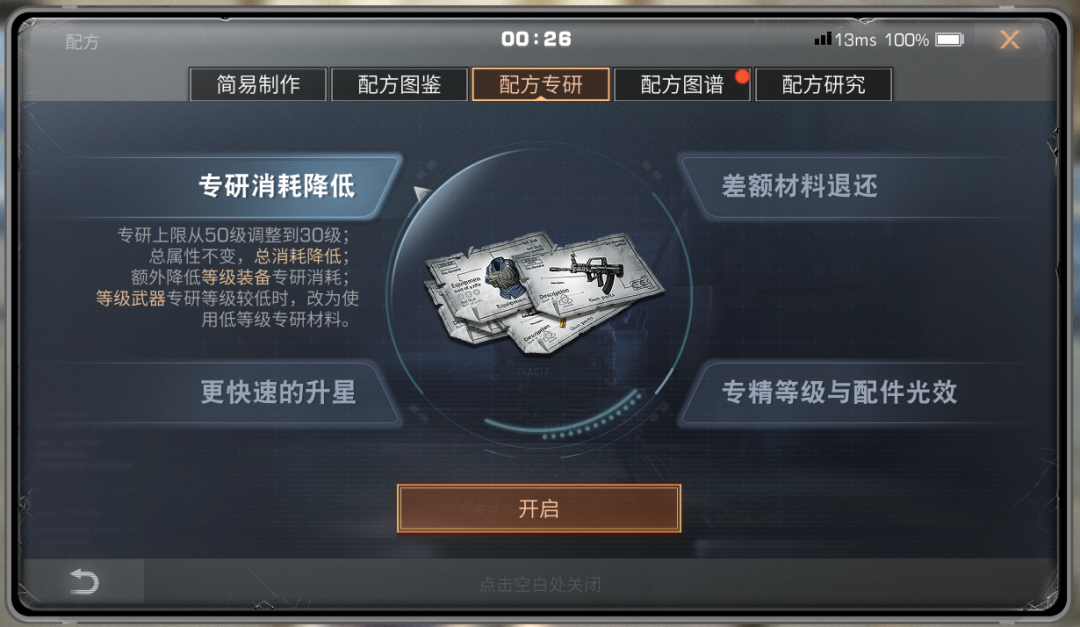Tap 点击空白处关闭 text to dismiss
The image size is (1080, 627).
(540, 585)
